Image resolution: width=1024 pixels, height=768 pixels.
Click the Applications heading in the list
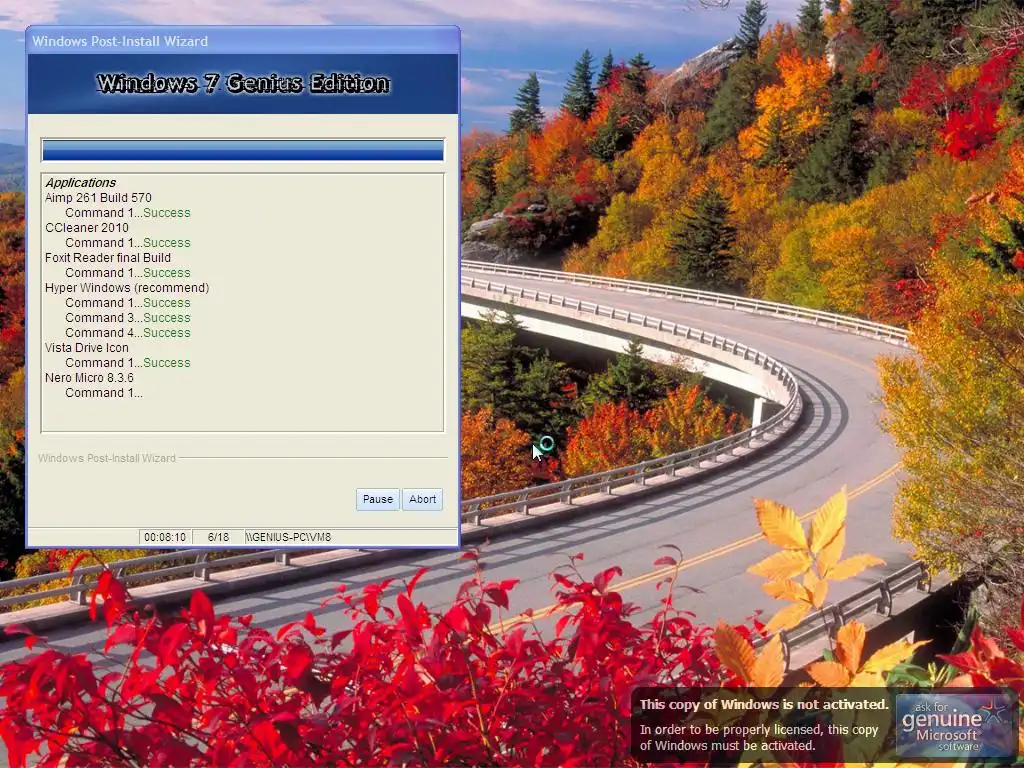[x=80, y=183]
